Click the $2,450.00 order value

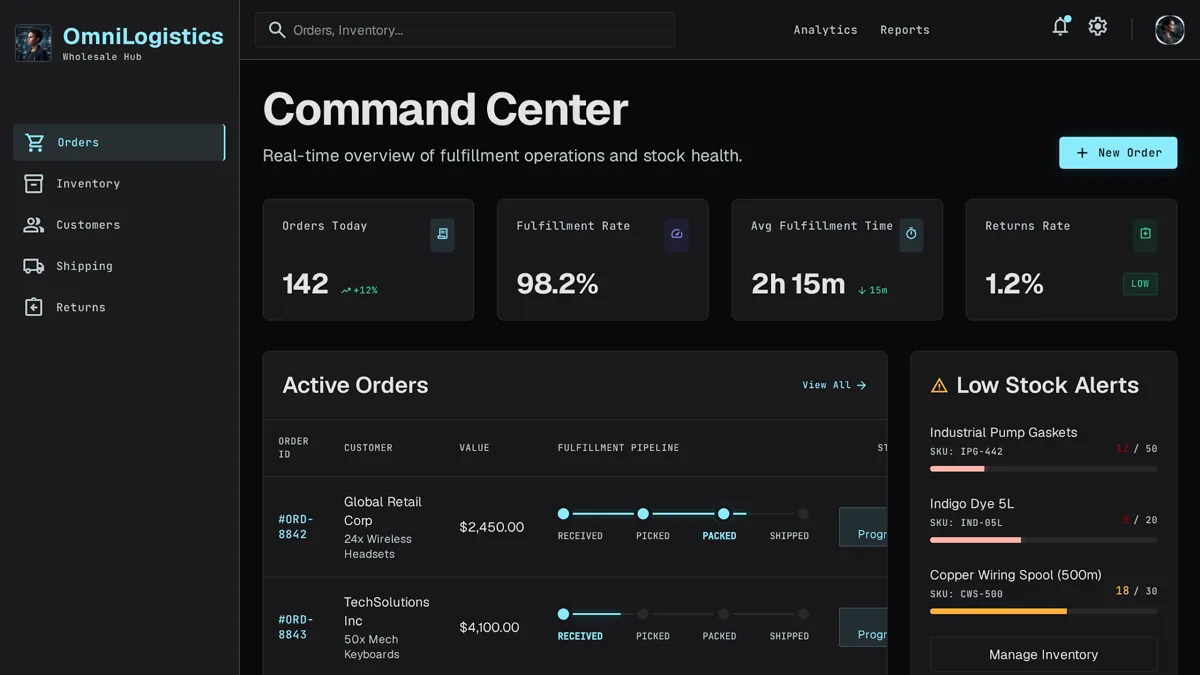coord(491,527)
